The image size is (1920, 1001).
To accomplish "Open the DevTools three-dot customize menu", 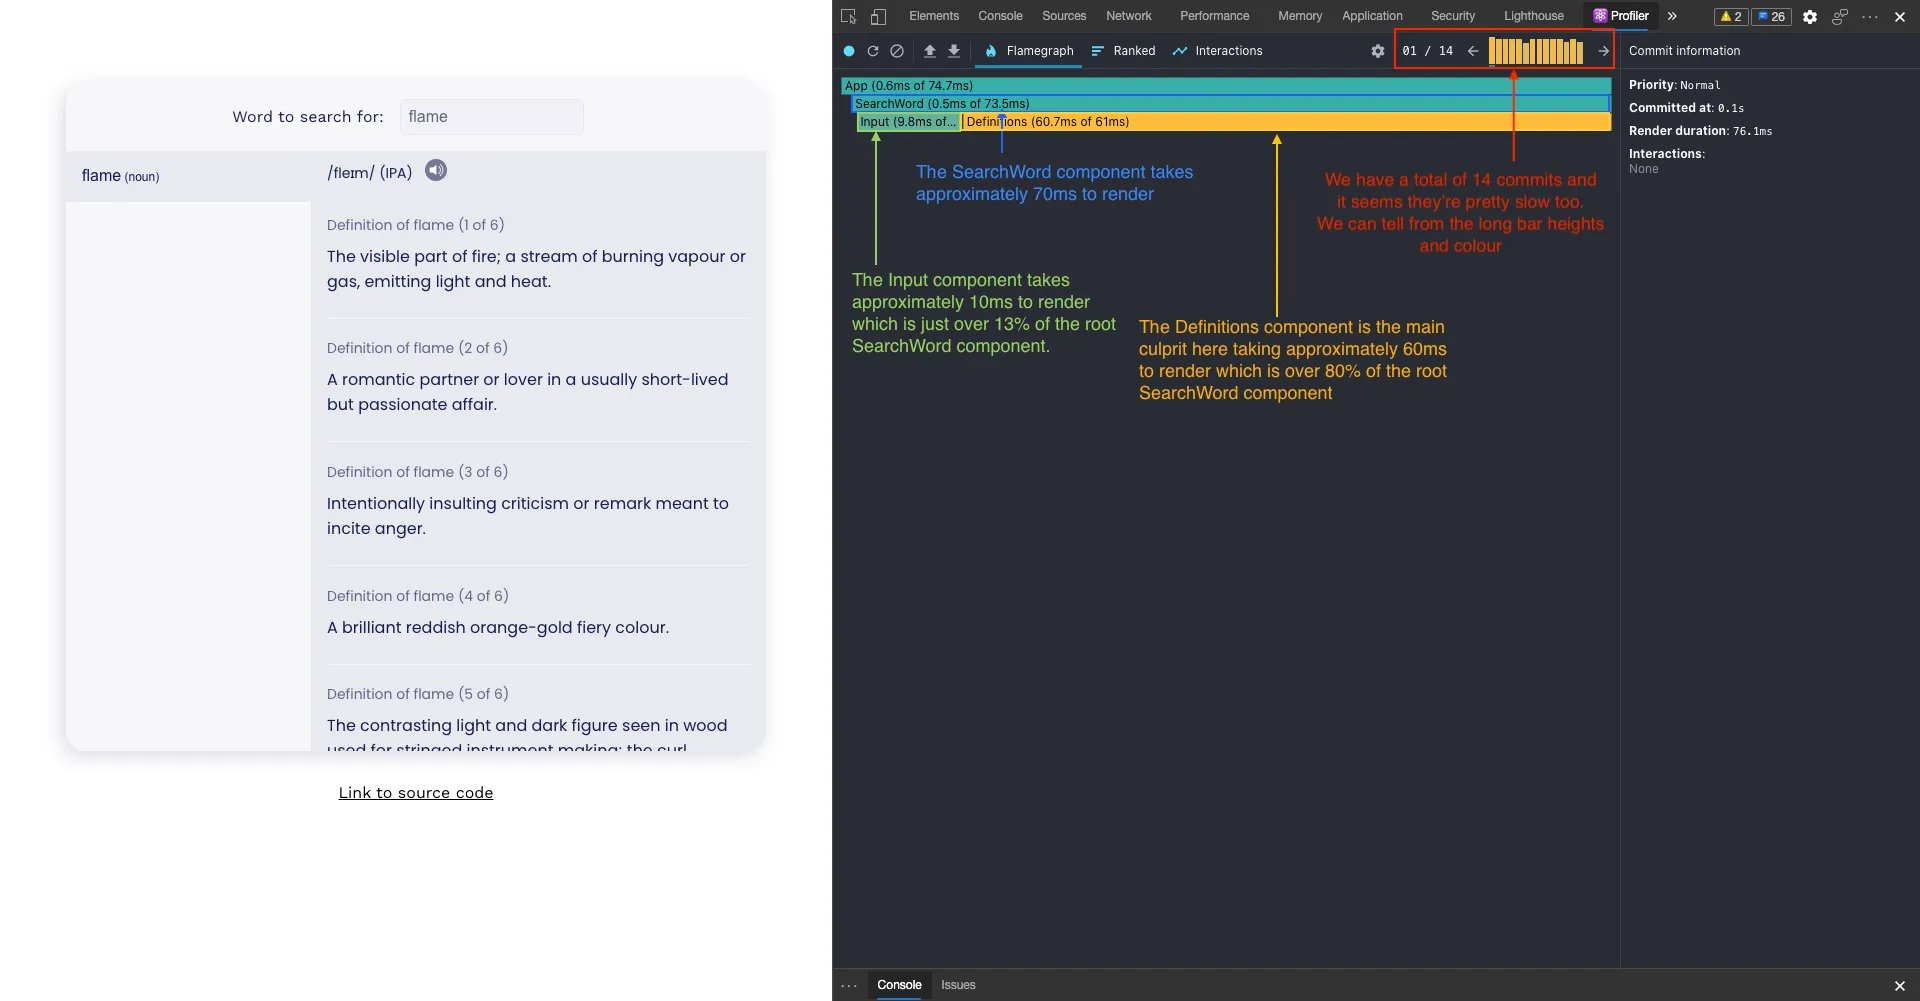I will tap(1870, 16).
